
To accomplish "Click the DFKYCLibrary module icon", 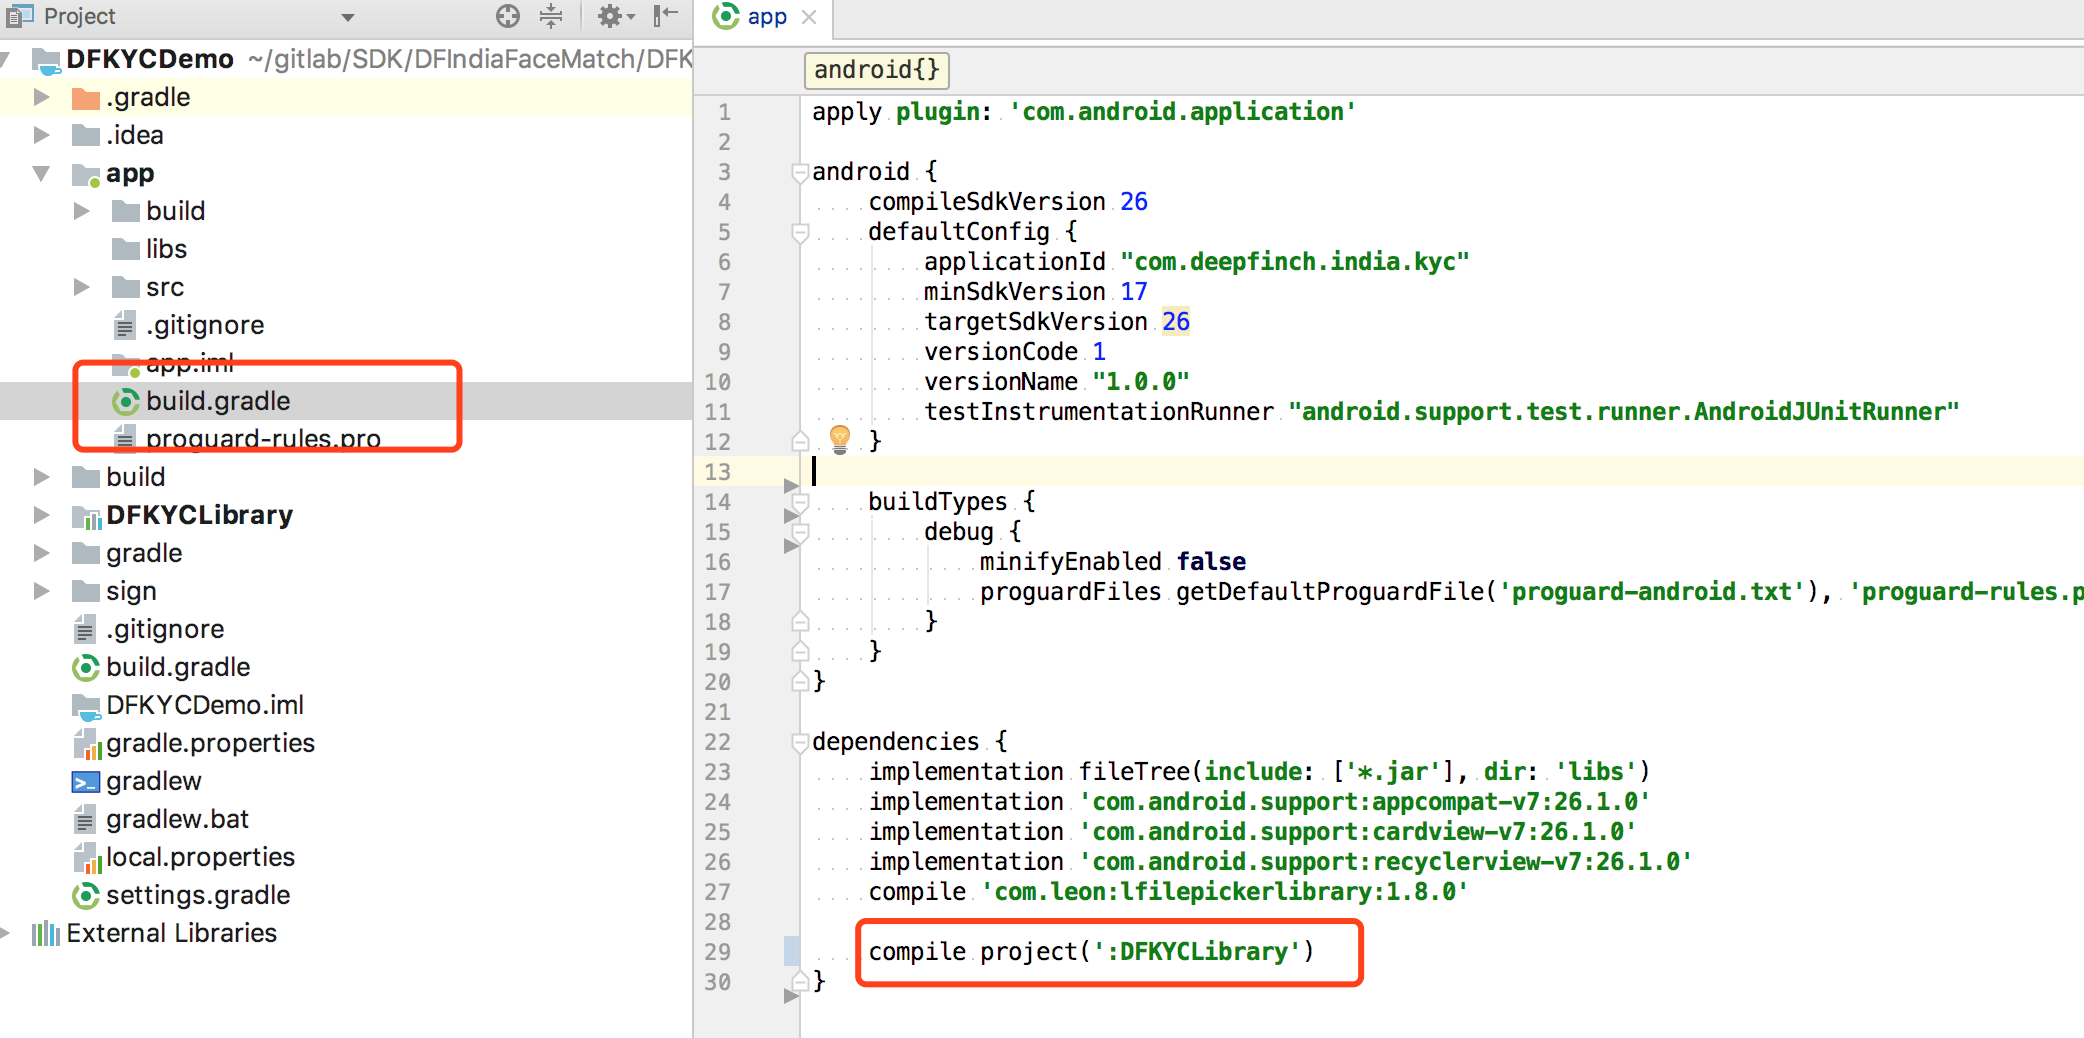I will pyautogui.click(x=86, y=516).
